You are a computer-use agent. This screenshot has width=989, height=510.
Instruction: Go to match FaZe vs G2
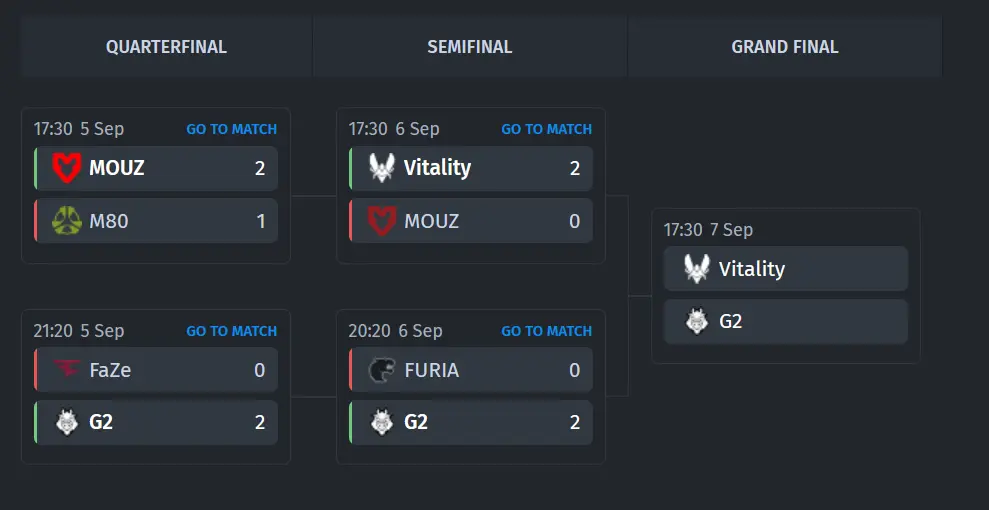pyautogui.click(x=231, y=331)
